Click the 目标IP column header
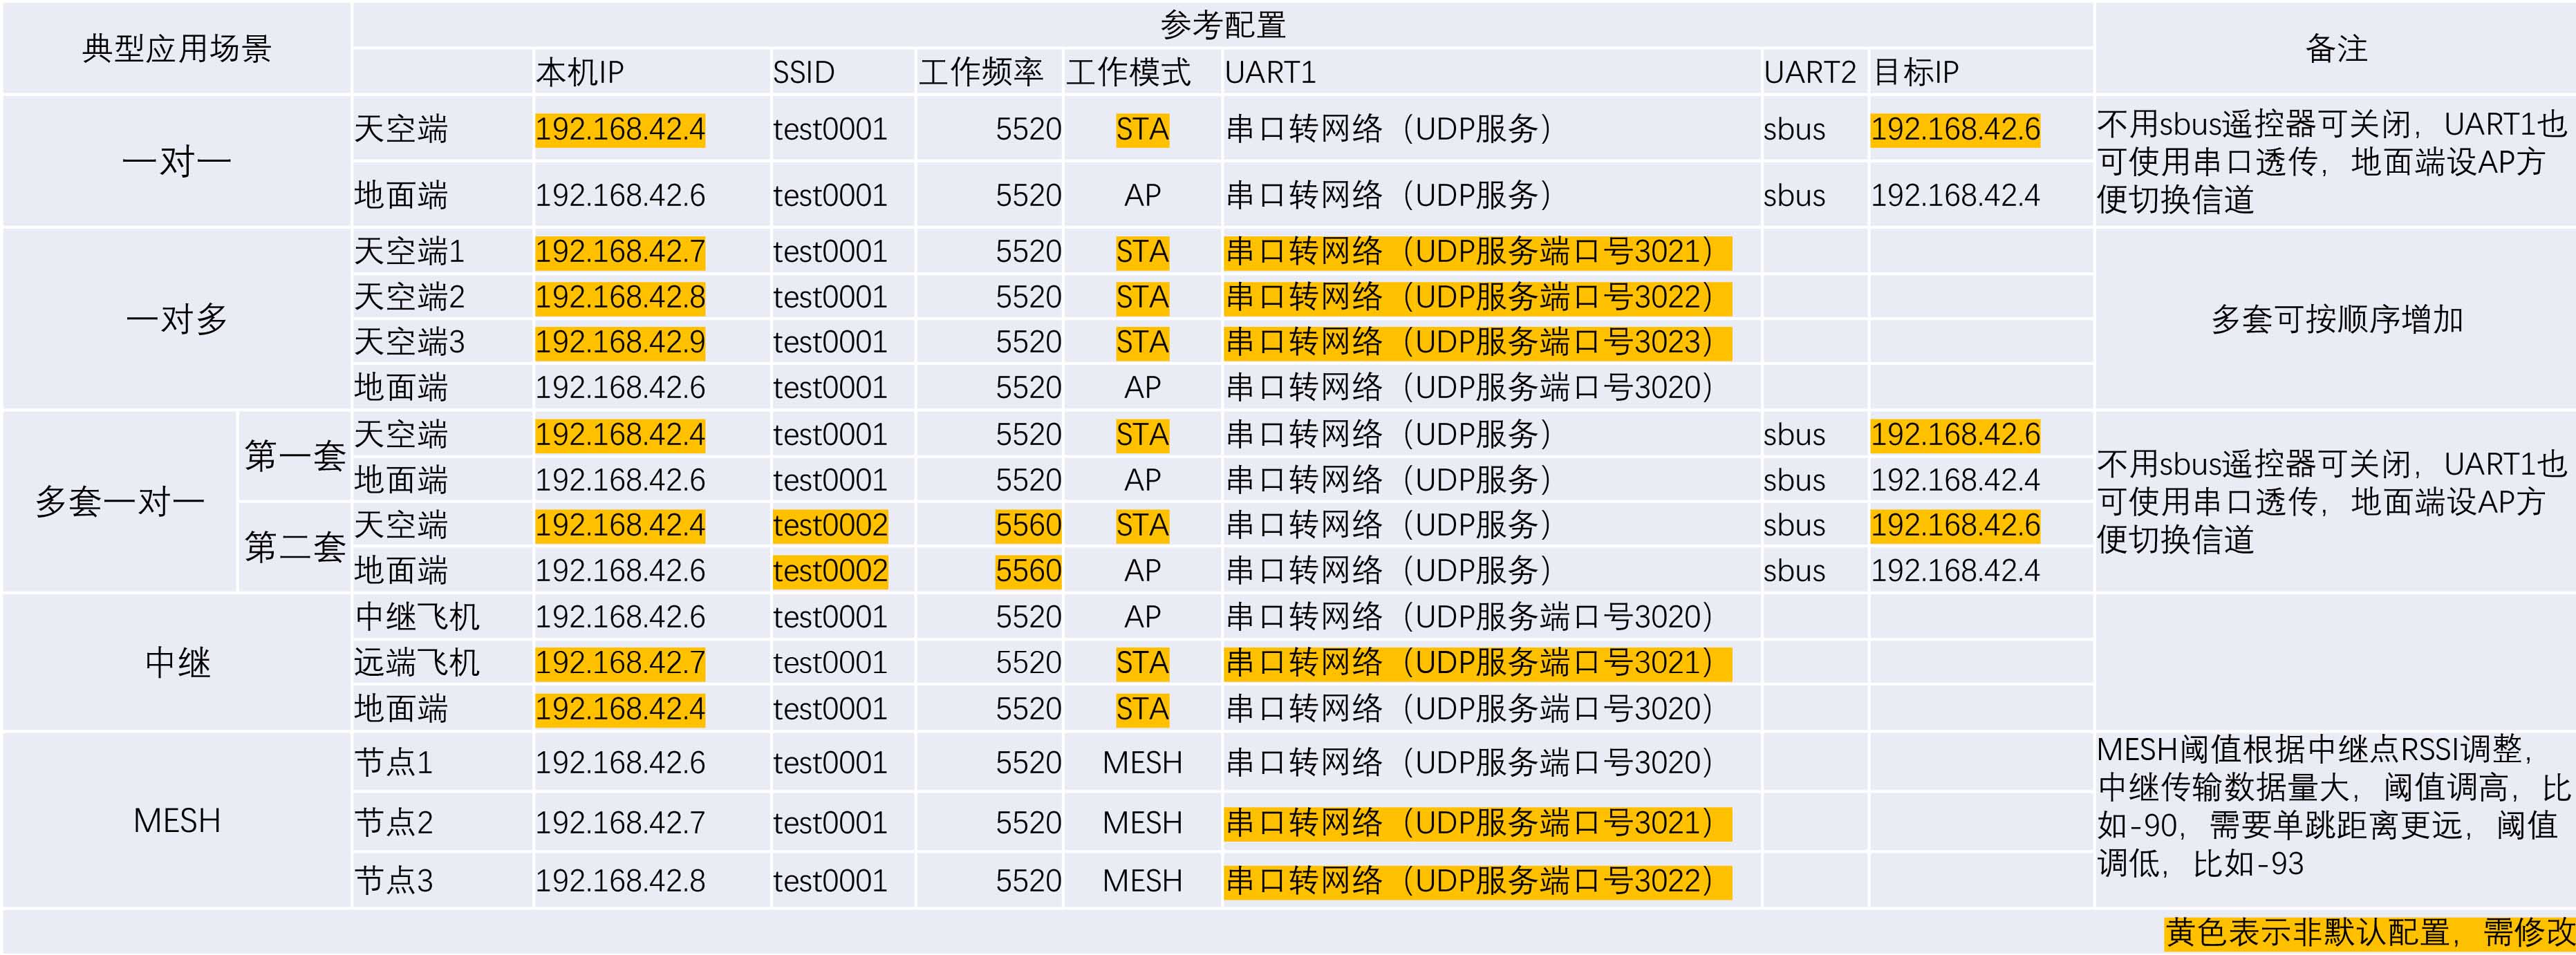 [1915, 72]
